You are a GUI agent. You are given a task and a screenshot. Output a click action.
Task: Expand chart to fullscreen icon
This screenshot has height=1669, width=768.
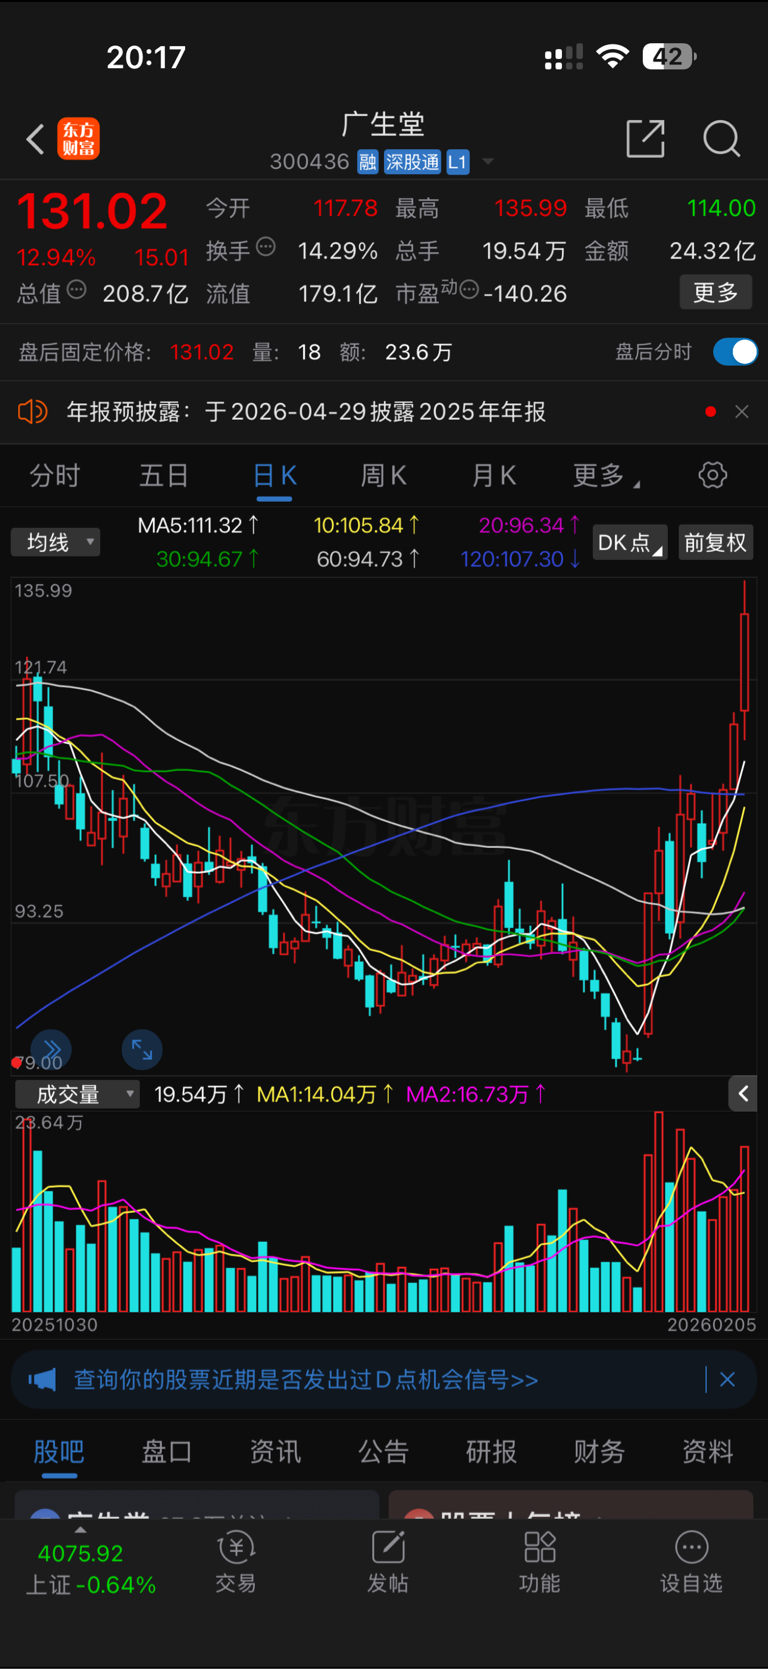point(142,1049)
